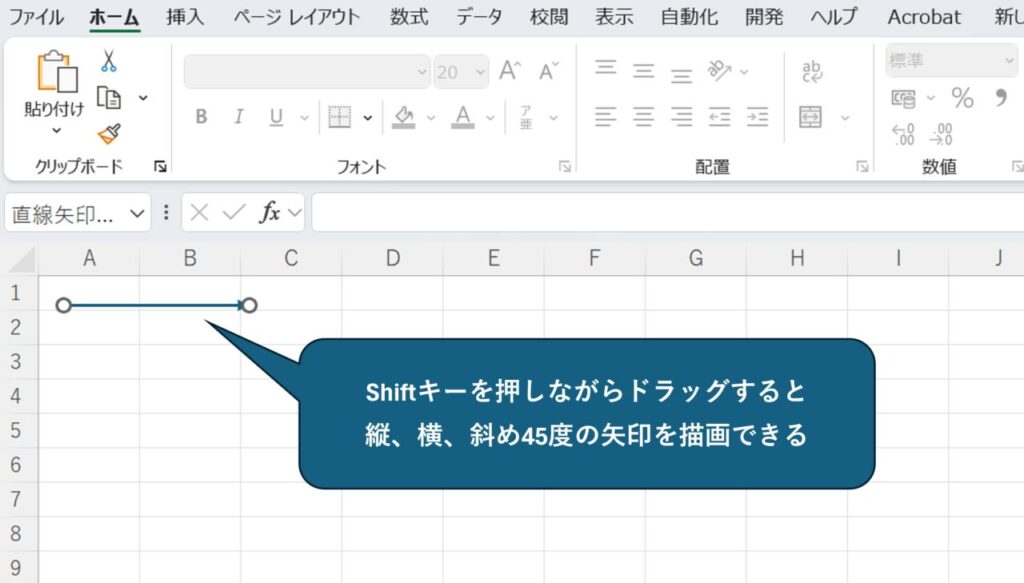Viewport: 1024px width, 583px height.
Task: Cancel formula entry with X icon
Action: (199, 212)
